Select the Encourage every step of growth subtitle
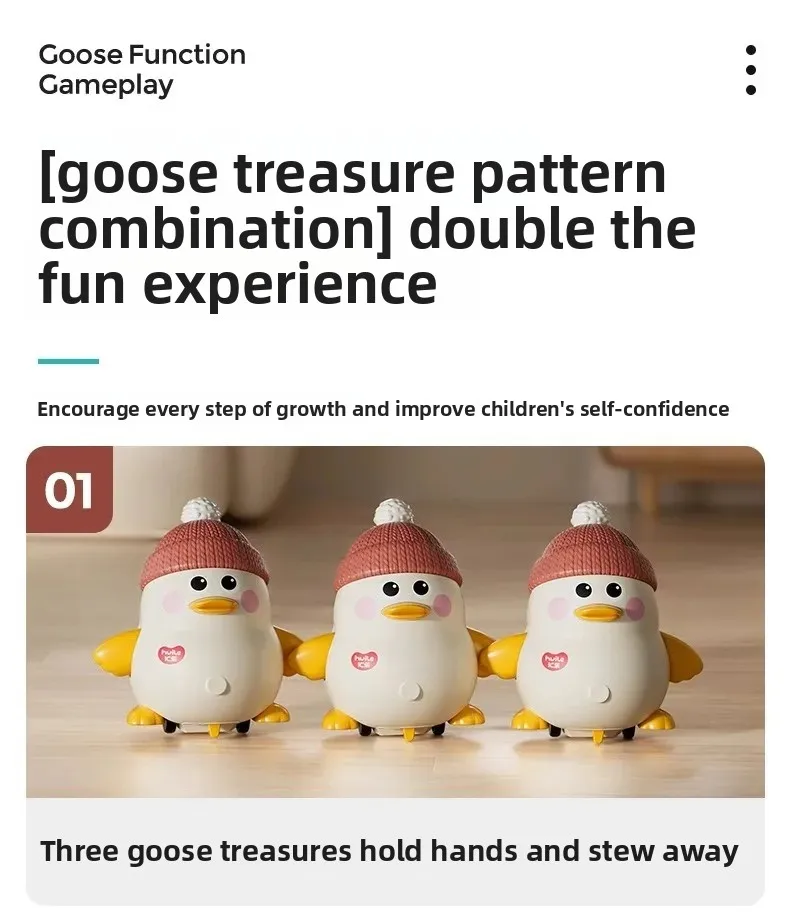790x923 pixels. (383, 409)
